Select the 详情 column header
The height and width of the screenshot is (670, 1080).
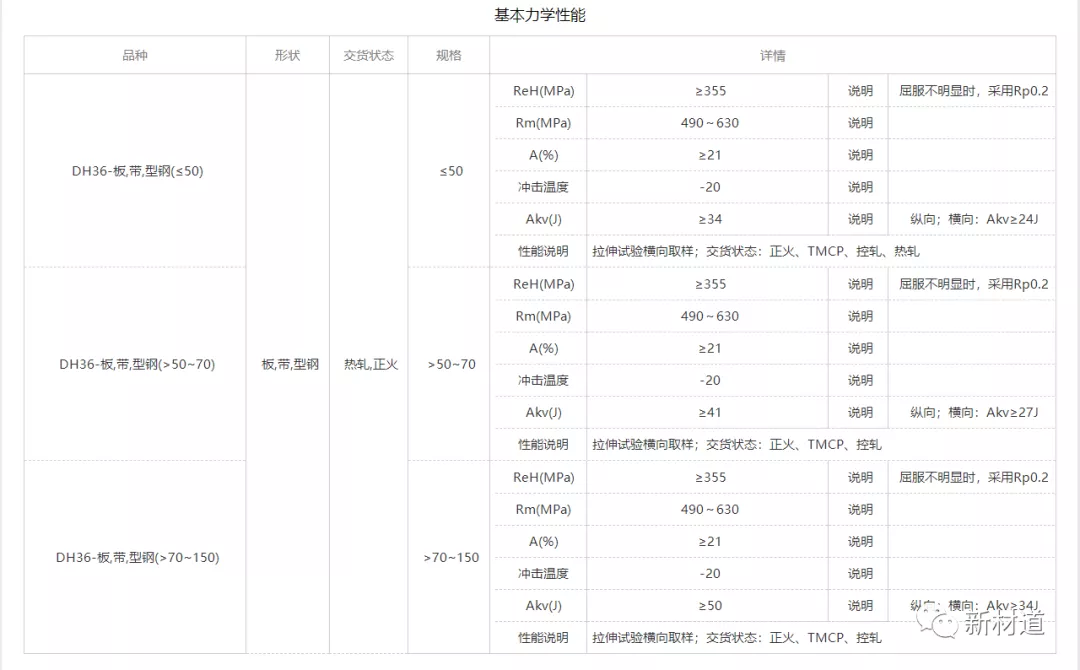(x=772, y=55)
